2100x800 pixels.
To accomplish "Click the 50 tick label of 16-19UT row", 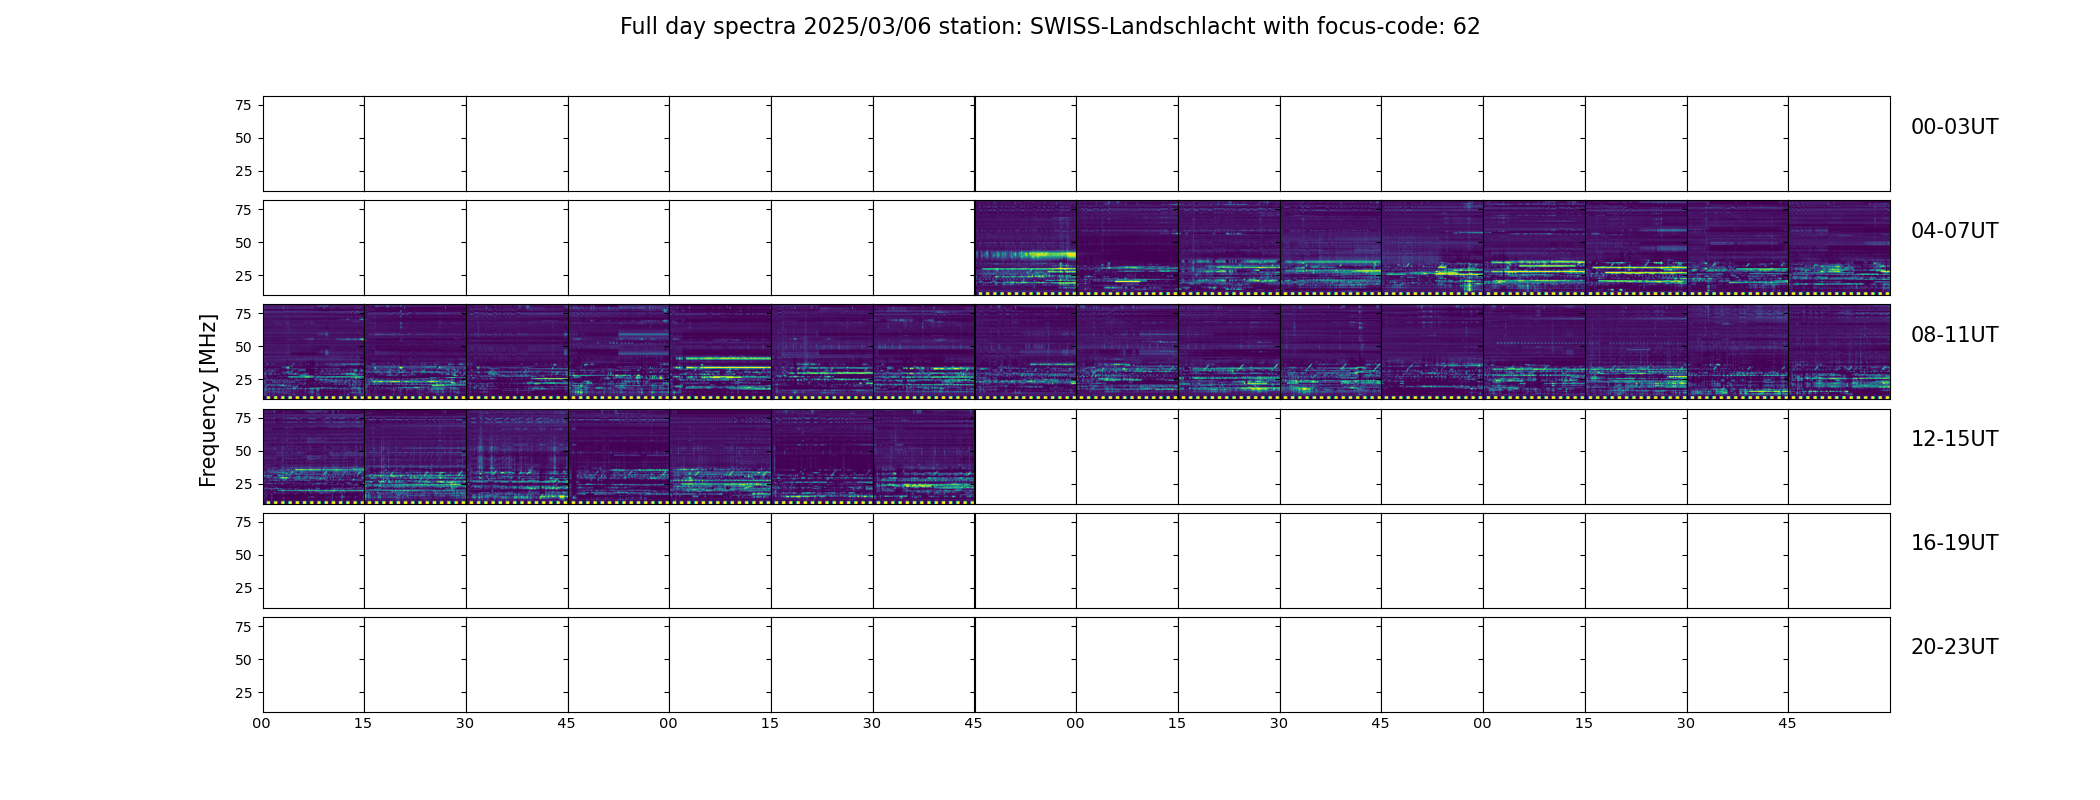I will click(x=243, y=555).
